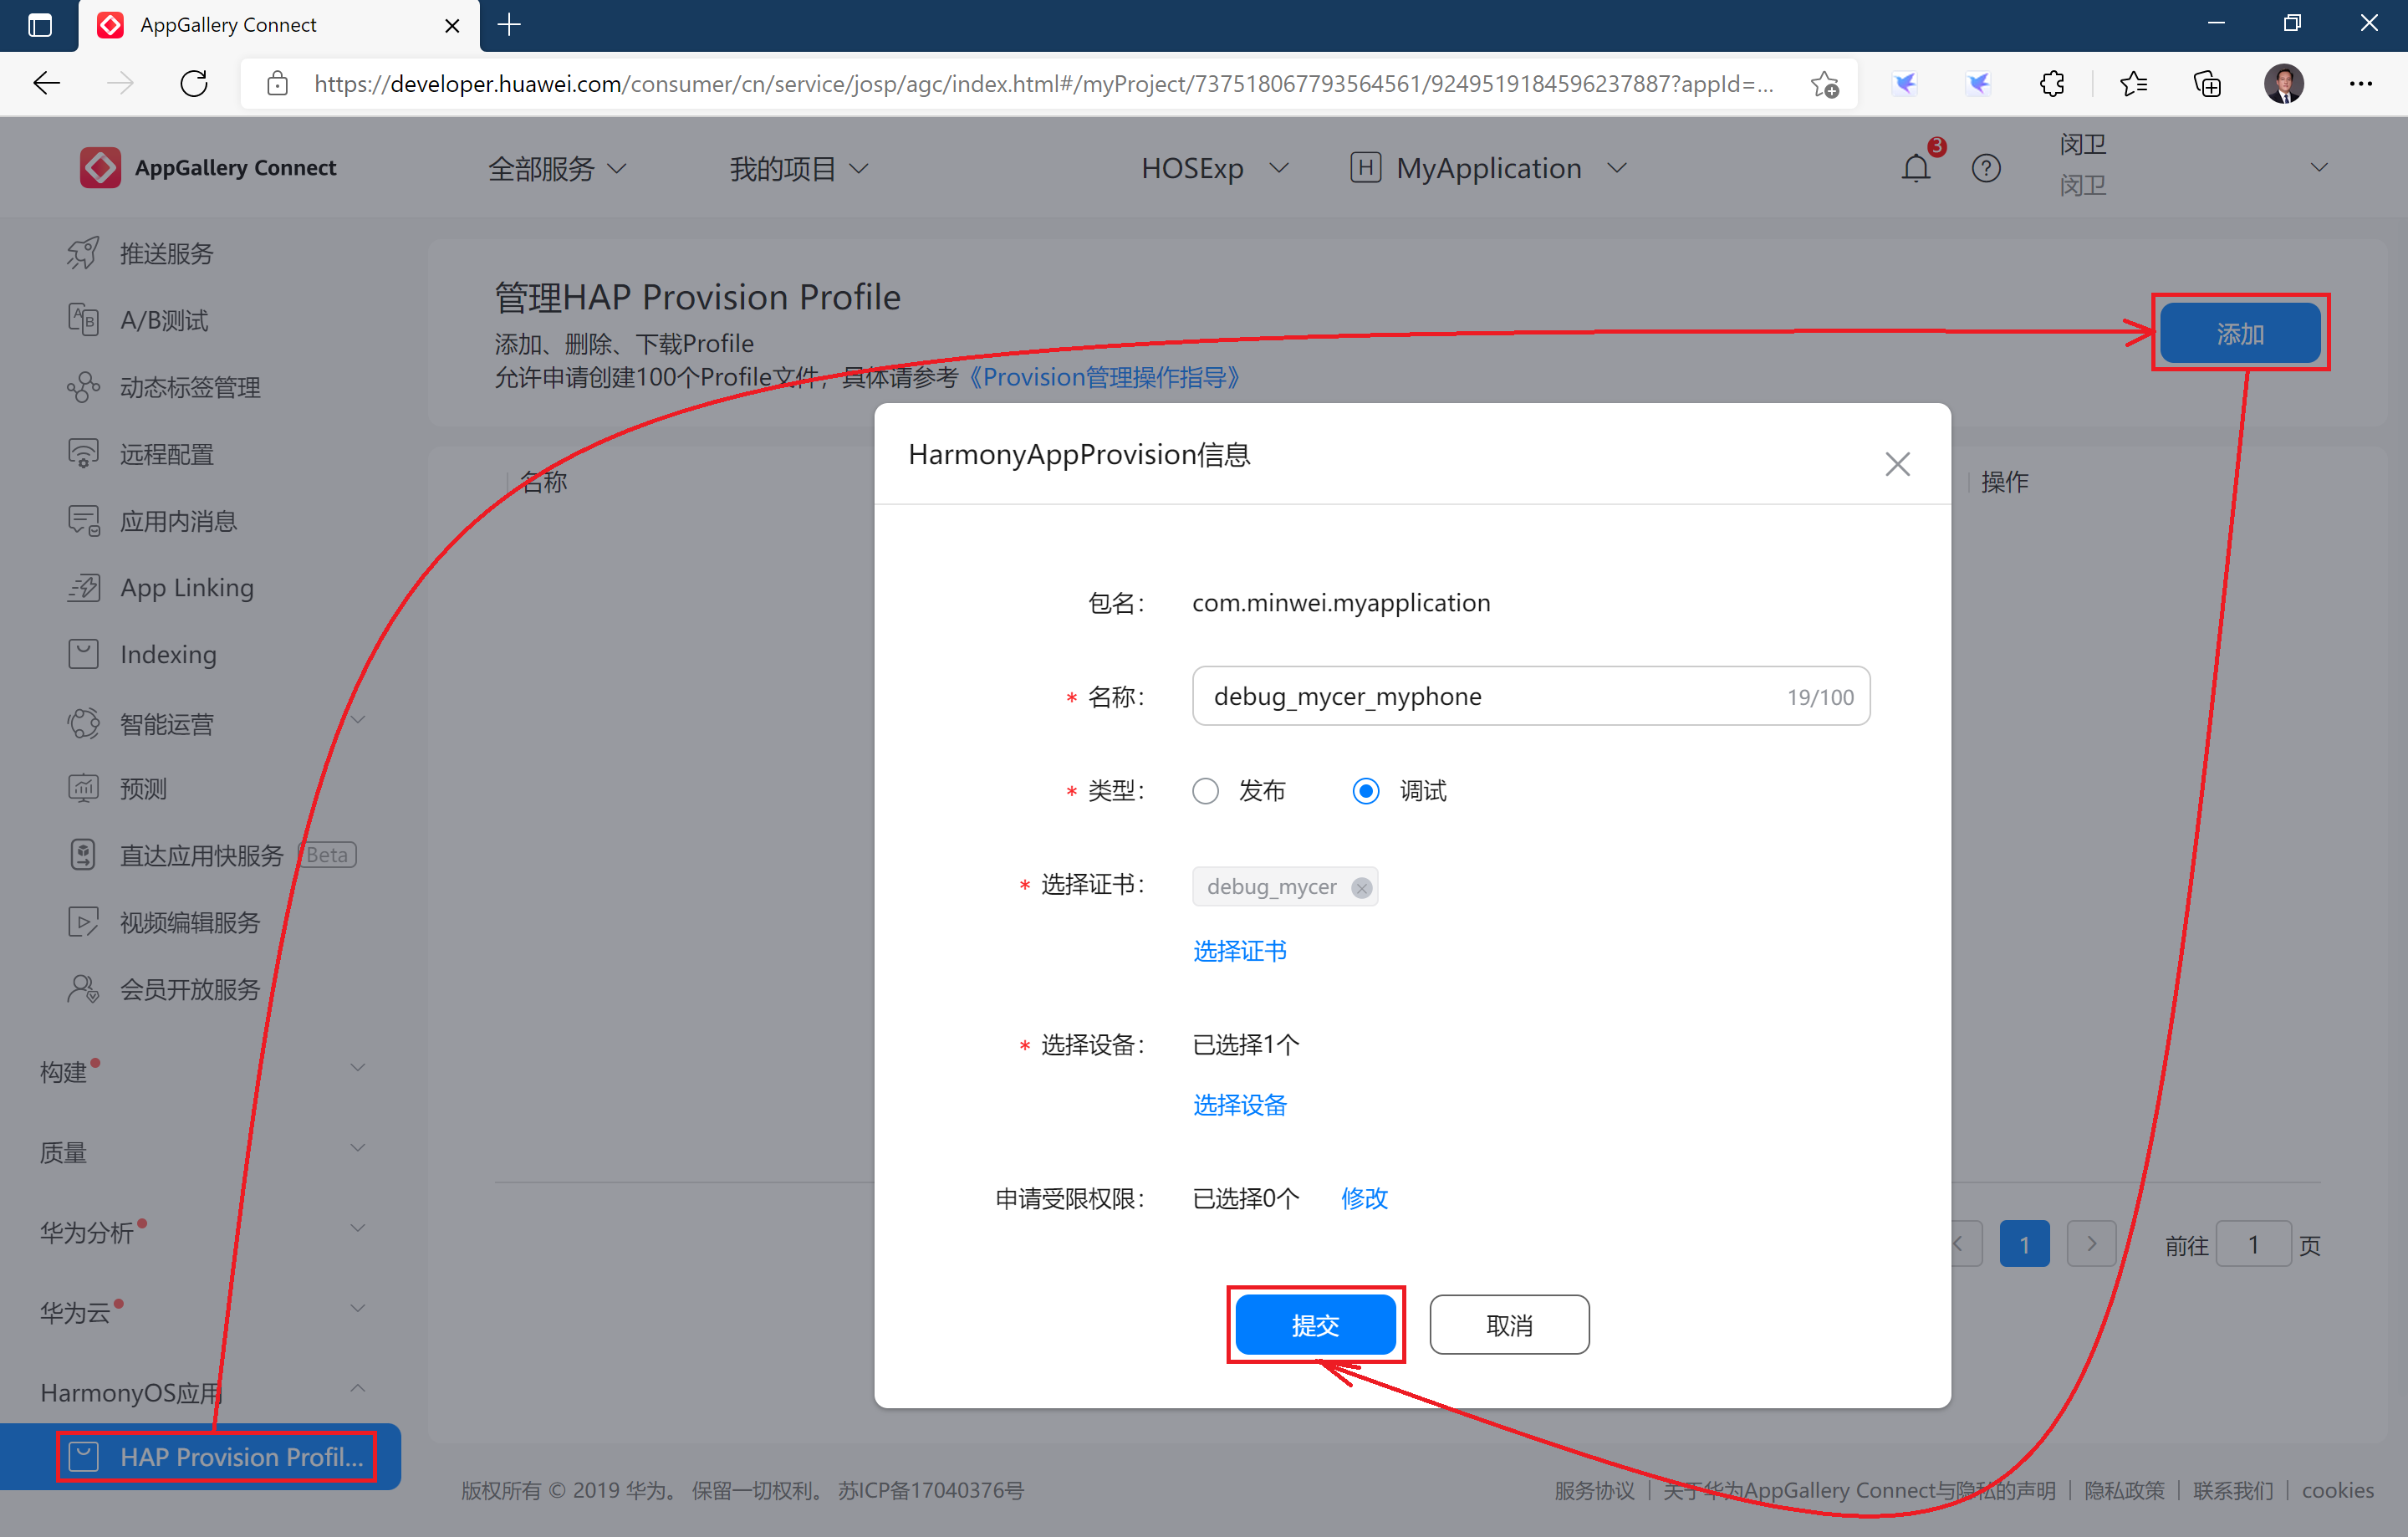Open the 服务协议 footer link
Screen dimensions: 2408x1537
[x=1594, y=1490]
